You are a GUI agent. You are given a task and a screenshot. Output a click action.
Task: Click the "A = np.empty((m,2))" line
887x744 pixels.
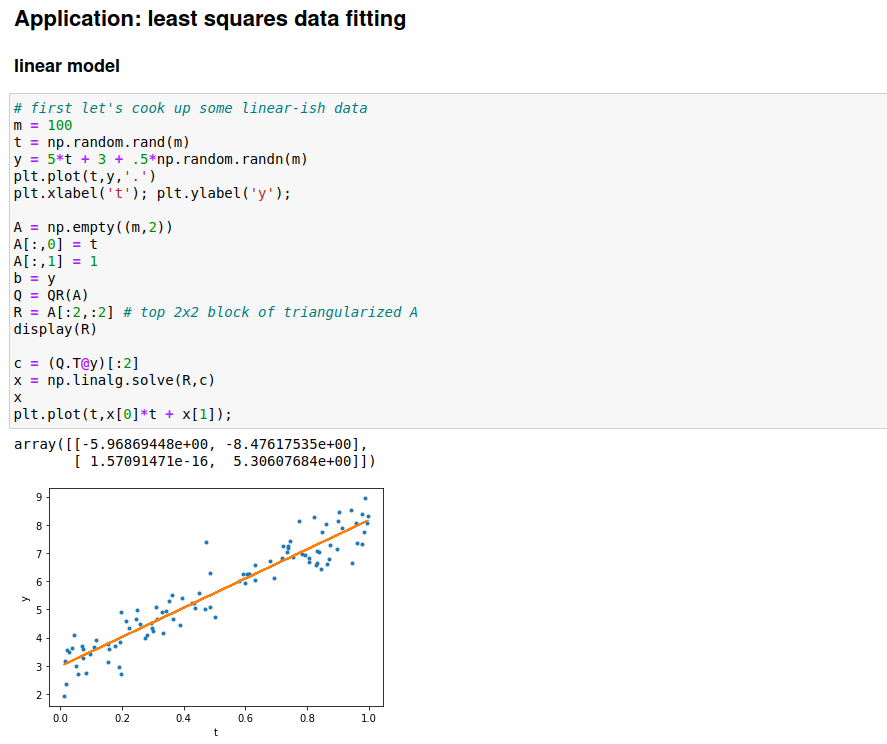pyautogui.click(x=93, y=227)
